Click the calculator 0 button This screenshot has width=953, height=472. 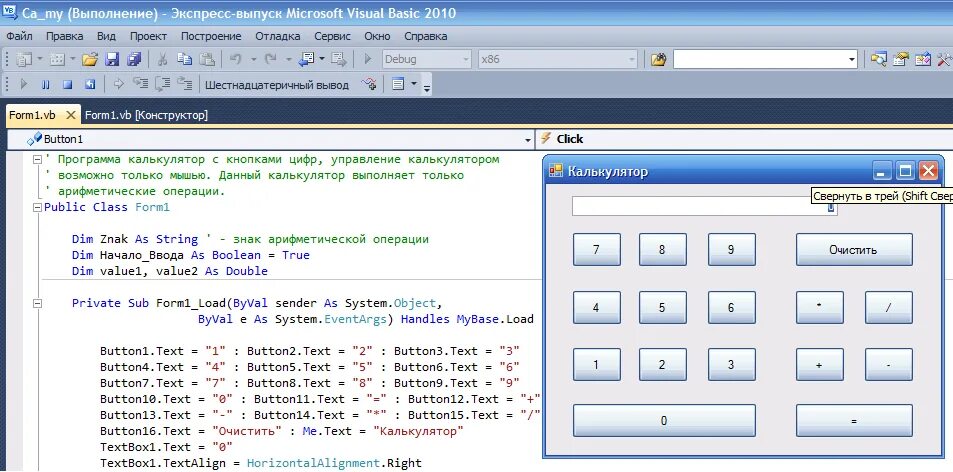pyautogui.click(x=664, y=420)
